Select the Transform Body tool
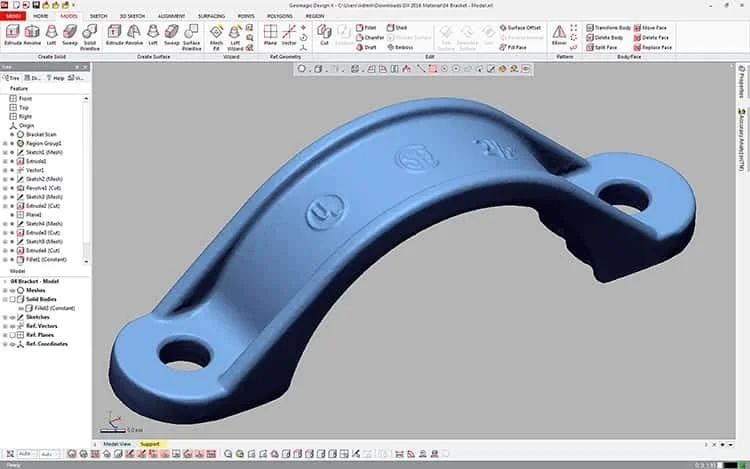 pyautogui.click(x=608, y=28)
